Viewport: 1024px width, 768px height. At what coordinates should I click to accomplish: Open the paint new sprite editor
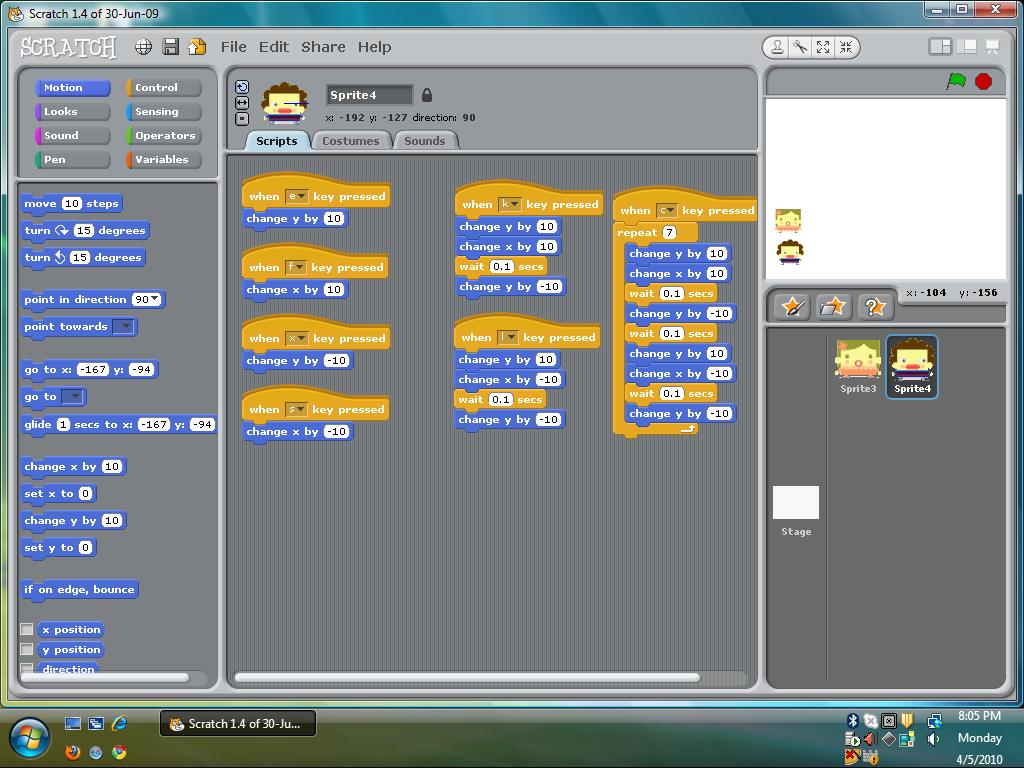pyautogui.click(x=790, y=306)
